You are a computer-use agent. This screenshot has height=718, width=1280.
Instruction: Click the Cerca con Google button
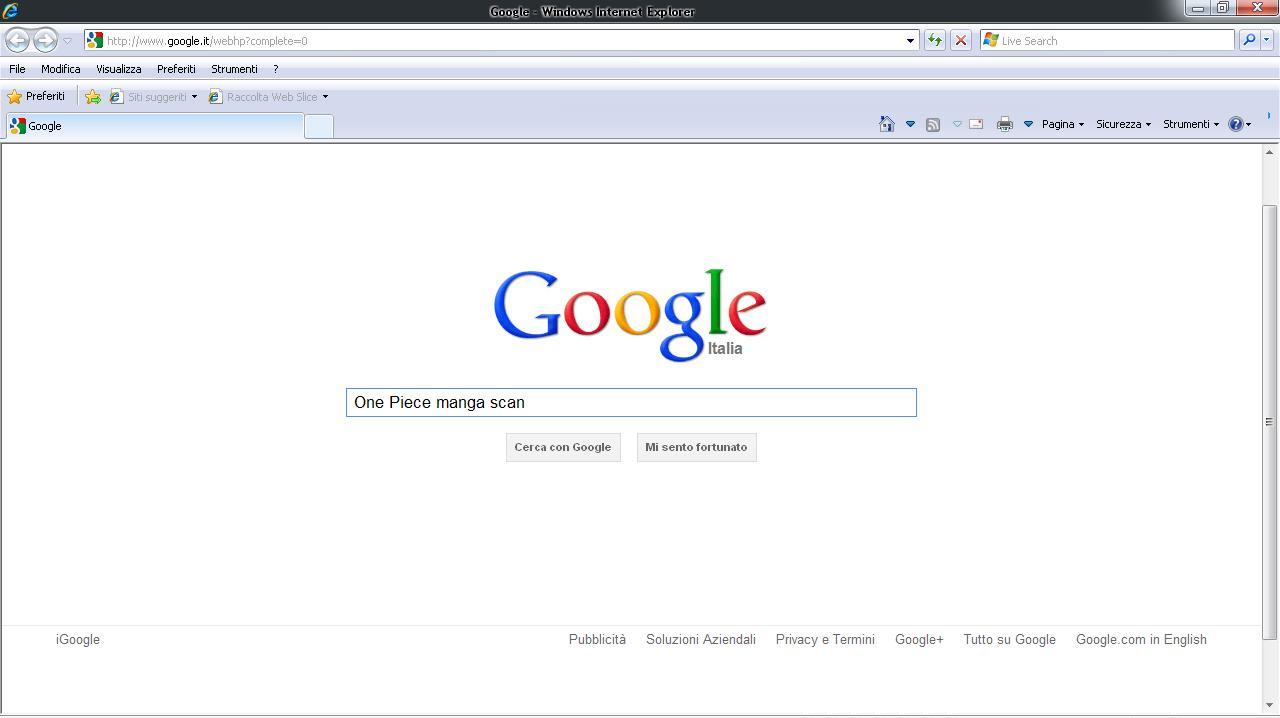(563, 447)
